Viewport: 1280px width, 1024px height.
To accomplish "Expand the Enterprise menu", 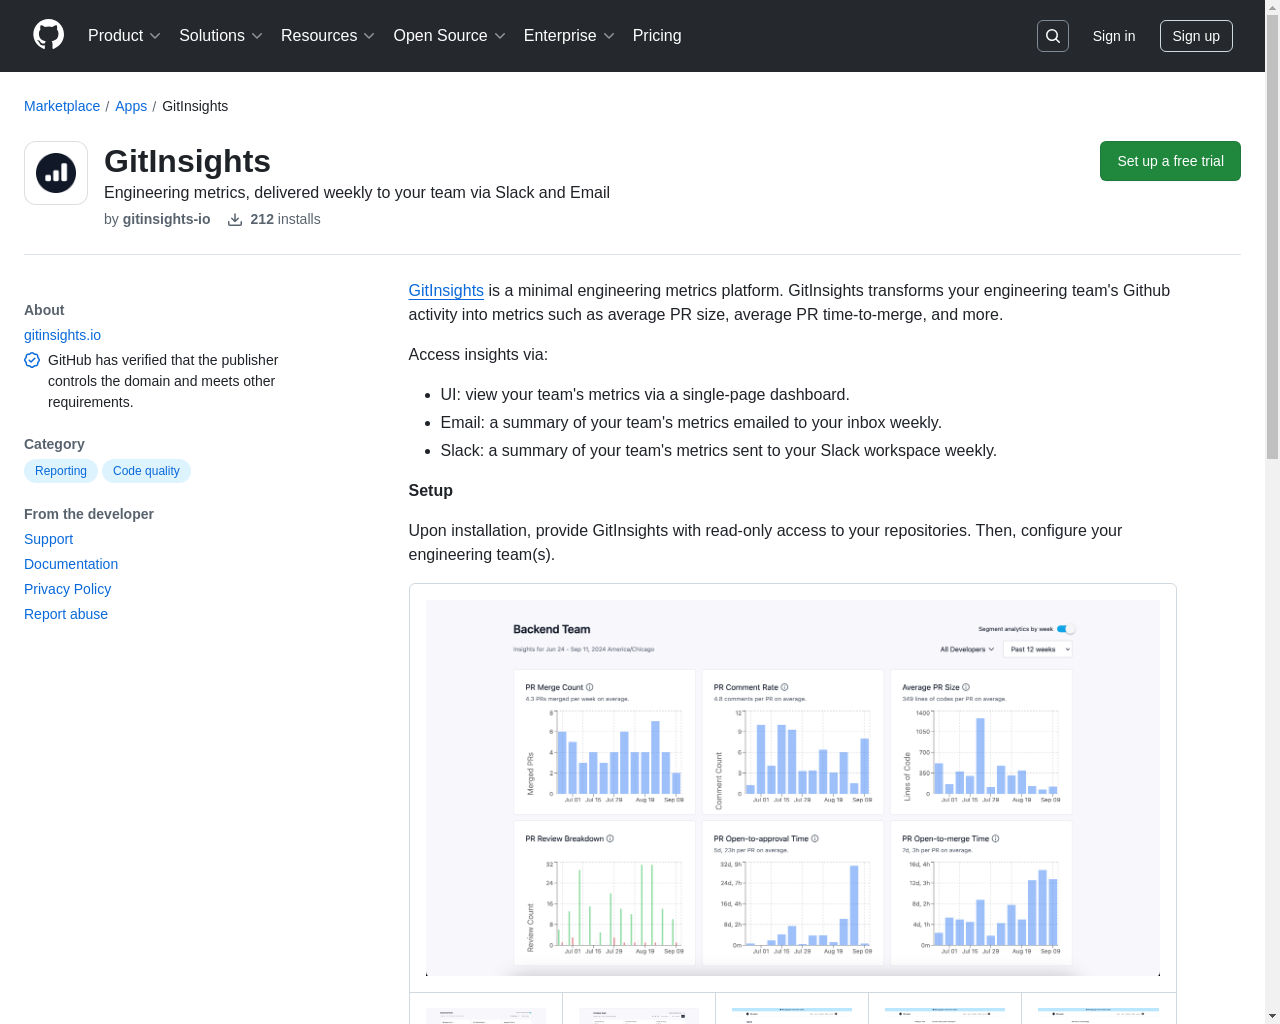I will (569, 36).
